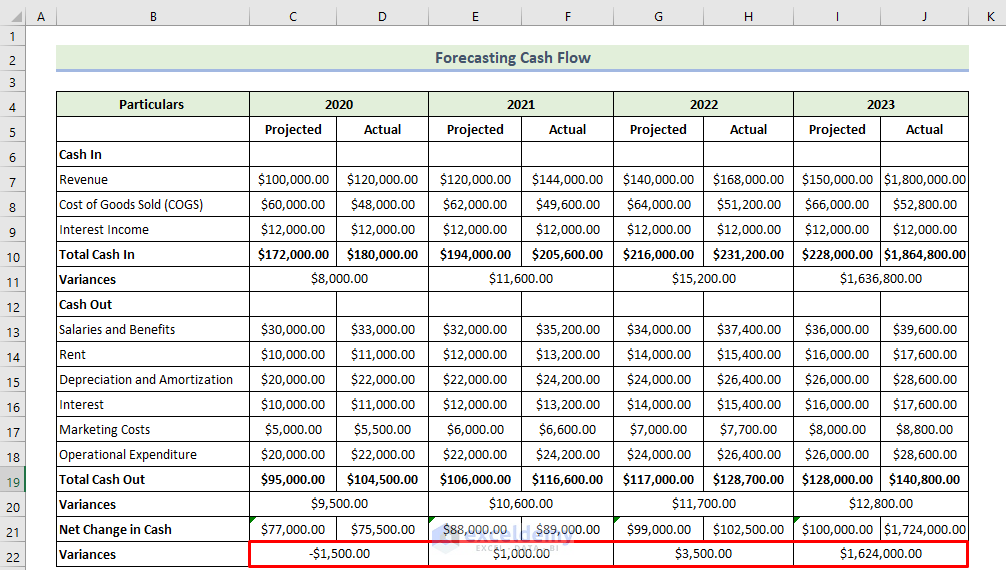Click 2021 actual Marketing Costs $6,600.00
1006x570 pixels.
coord(567,430)
